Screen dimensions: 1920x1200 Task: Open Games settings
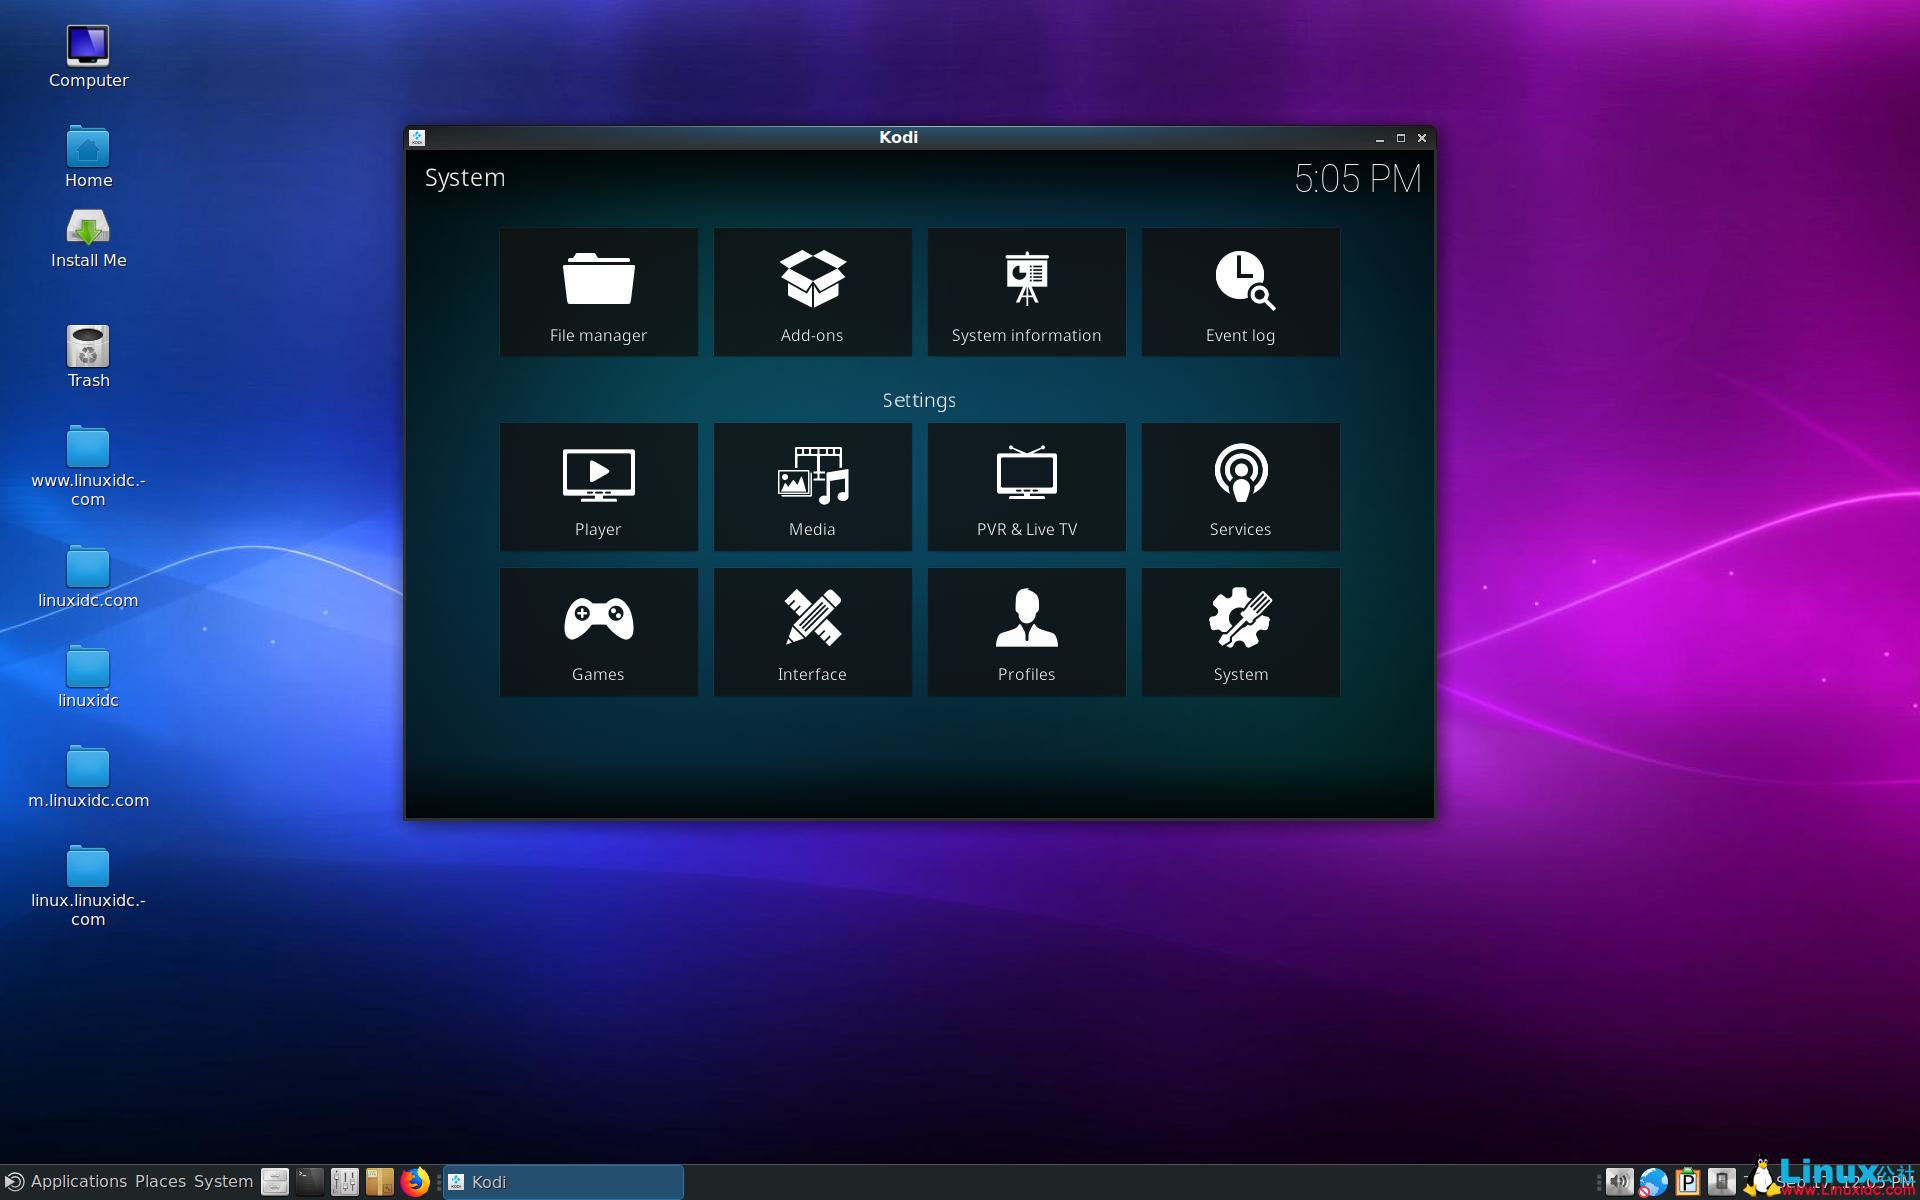click(x=597, y=630)
